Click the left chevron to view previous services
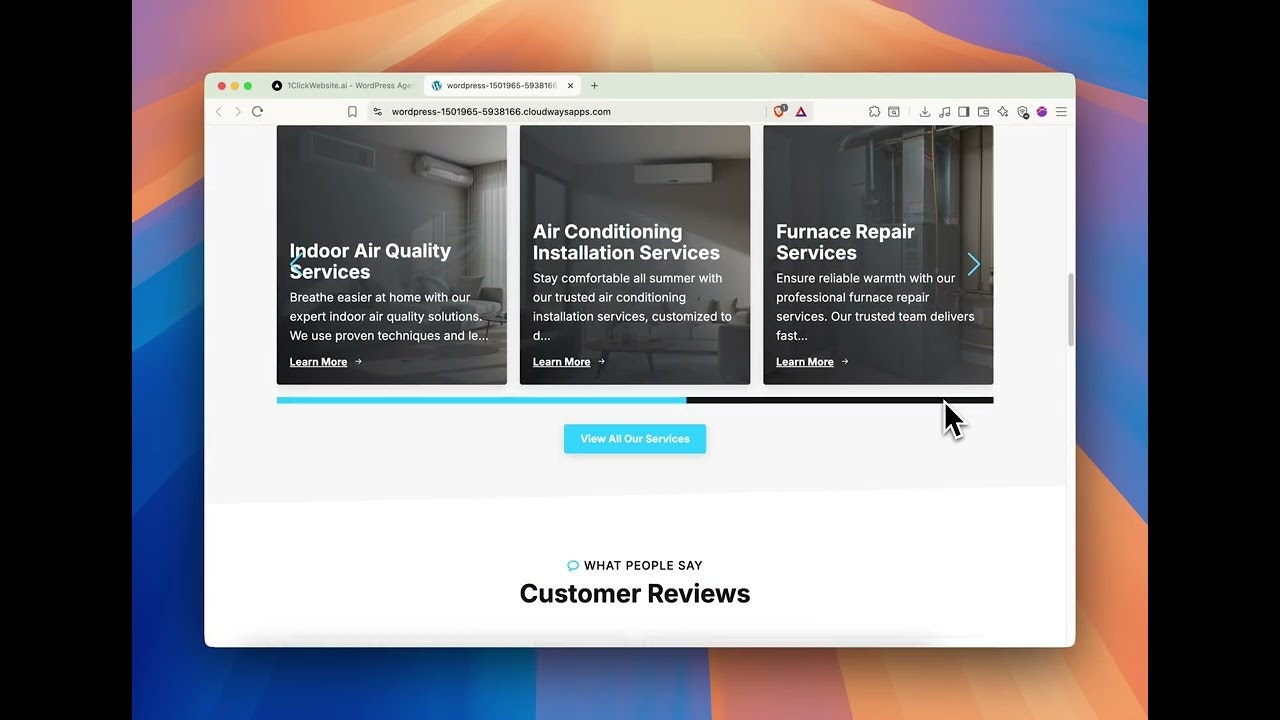This screenshot has height=720, width=1280. pos(296,263)
